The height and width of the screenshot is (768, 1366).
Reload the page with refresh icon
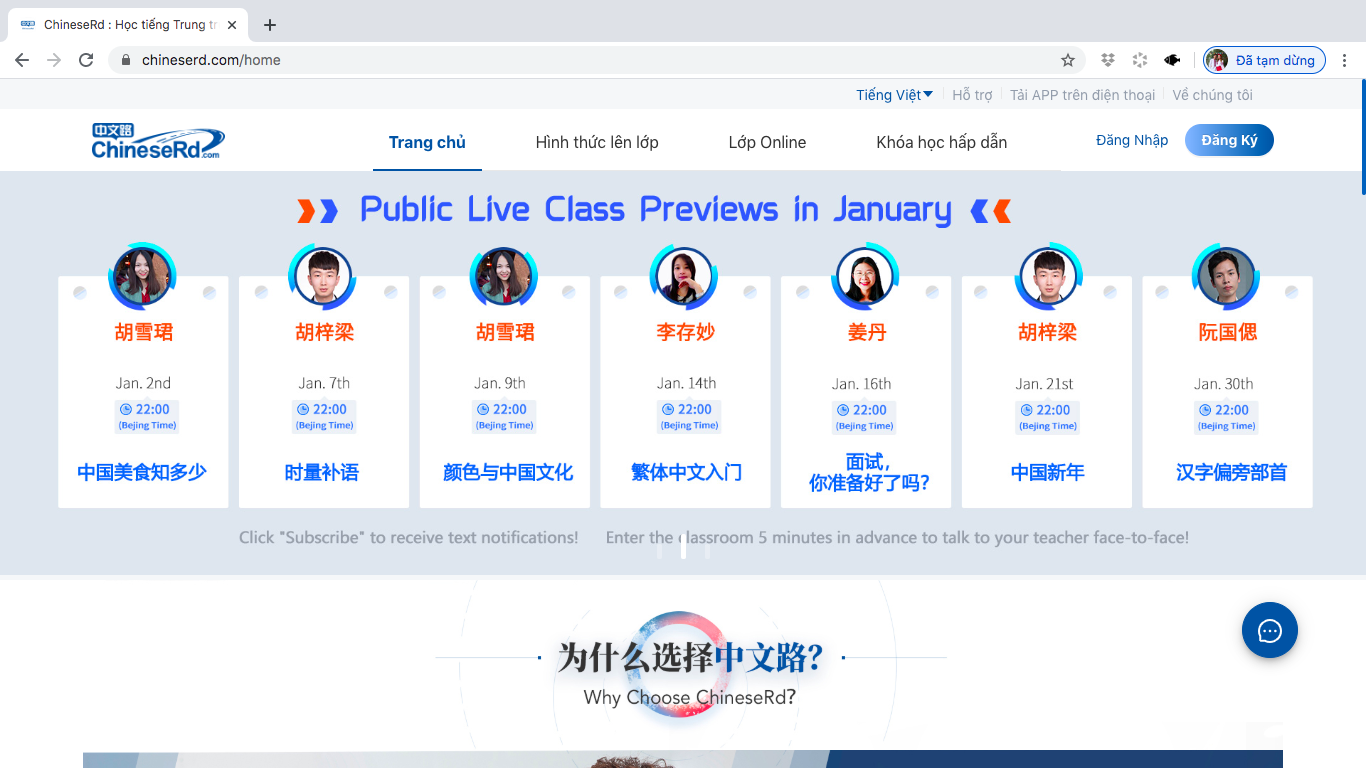[86, 60]
